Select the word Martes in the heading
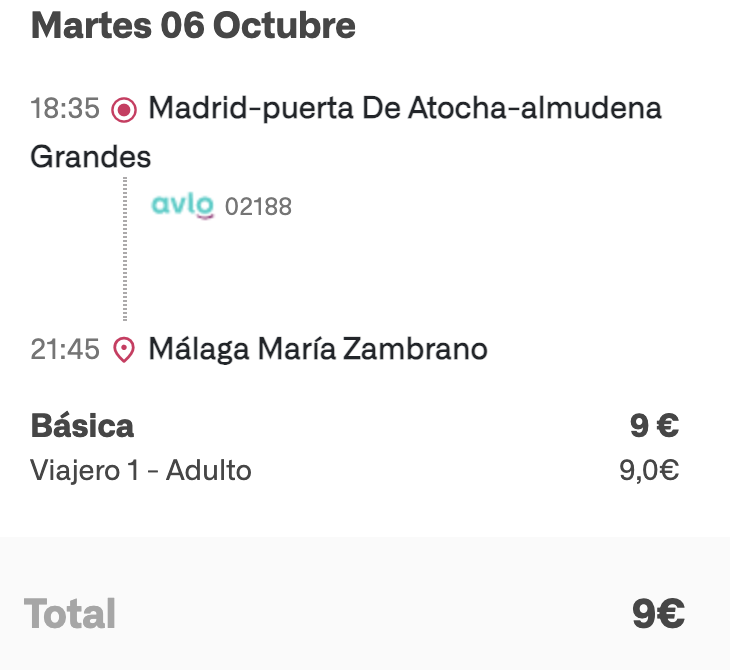The image size is (730, 670). tap(90, 26)
